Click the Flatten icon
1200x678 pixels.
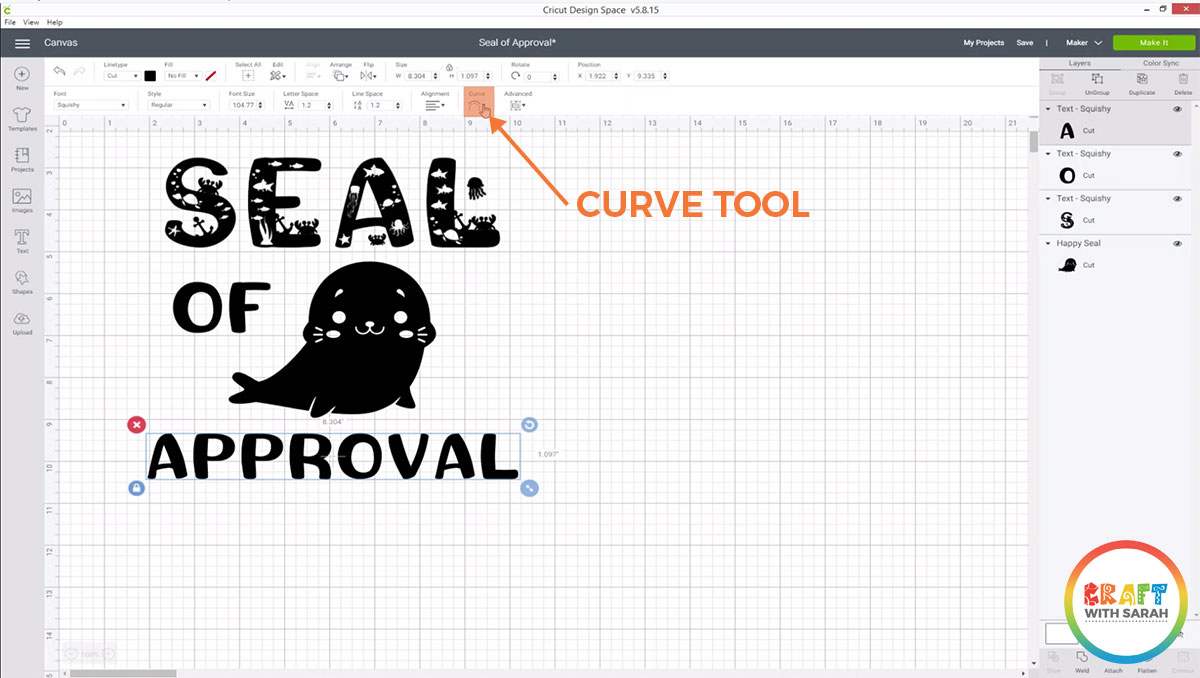coord(1147,660)
